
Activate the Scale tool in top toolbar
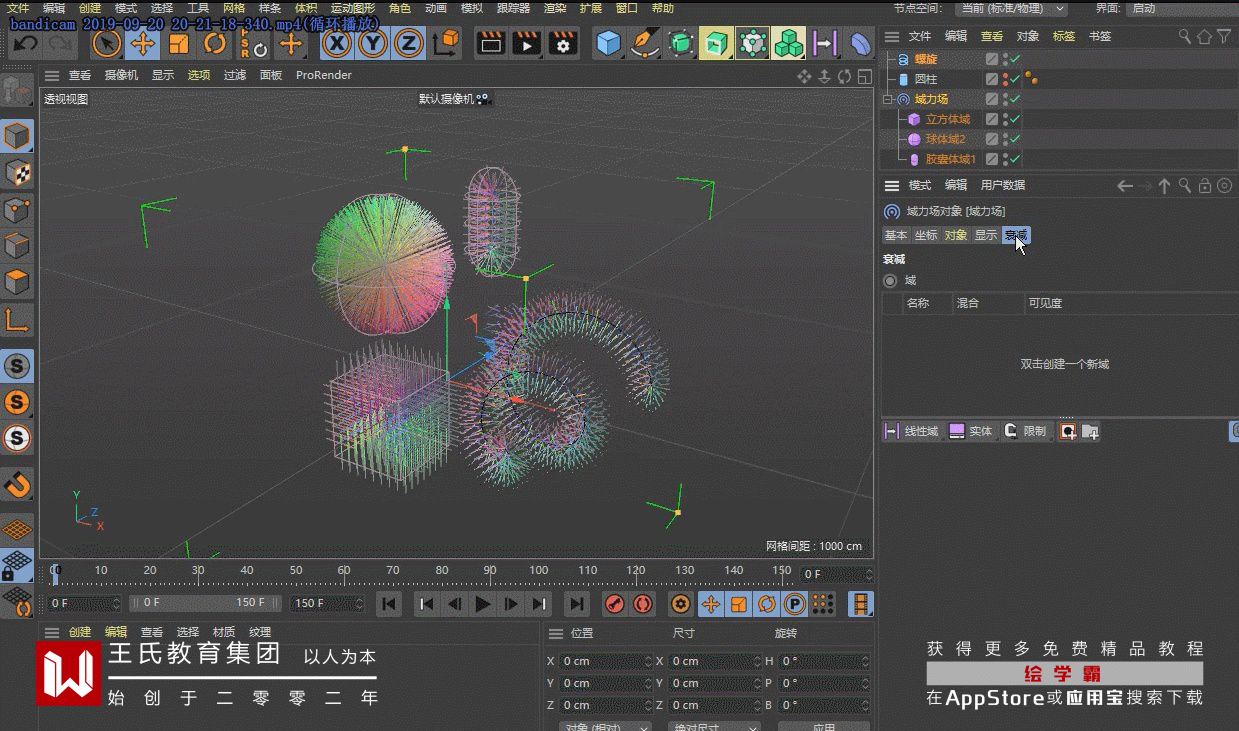click(x=179, y=44)
